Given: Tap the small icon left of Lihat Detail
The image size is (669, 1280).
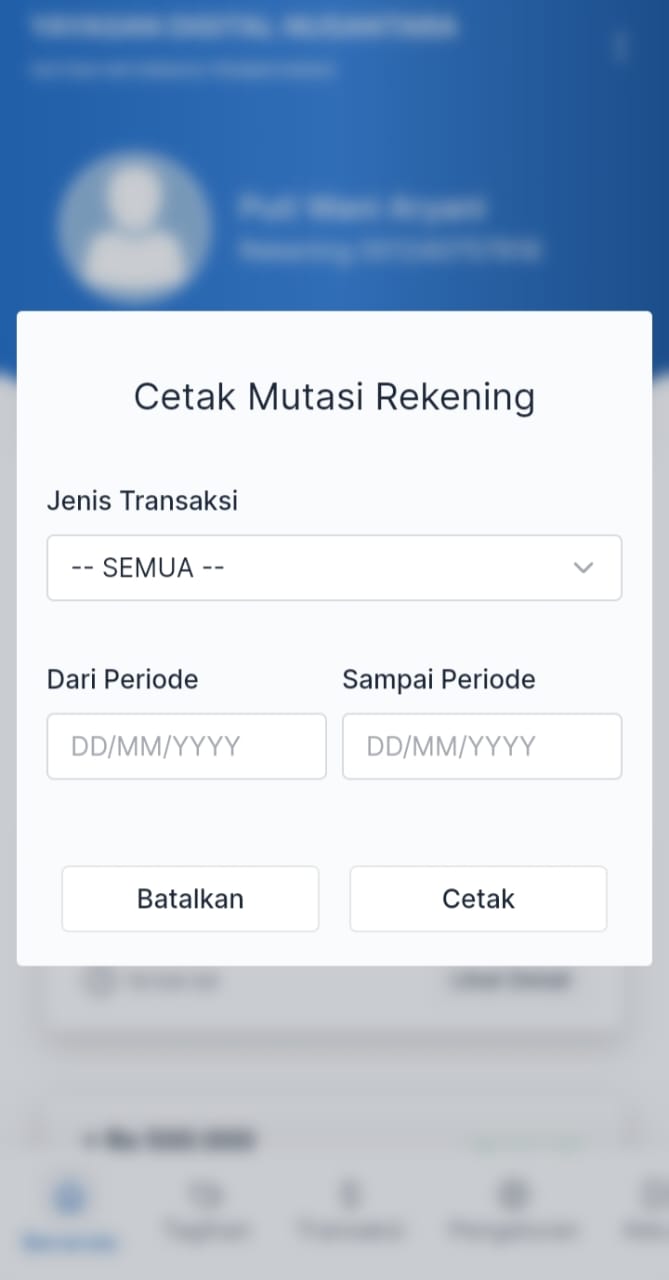Looking at the screenshot, I should 99,981.
